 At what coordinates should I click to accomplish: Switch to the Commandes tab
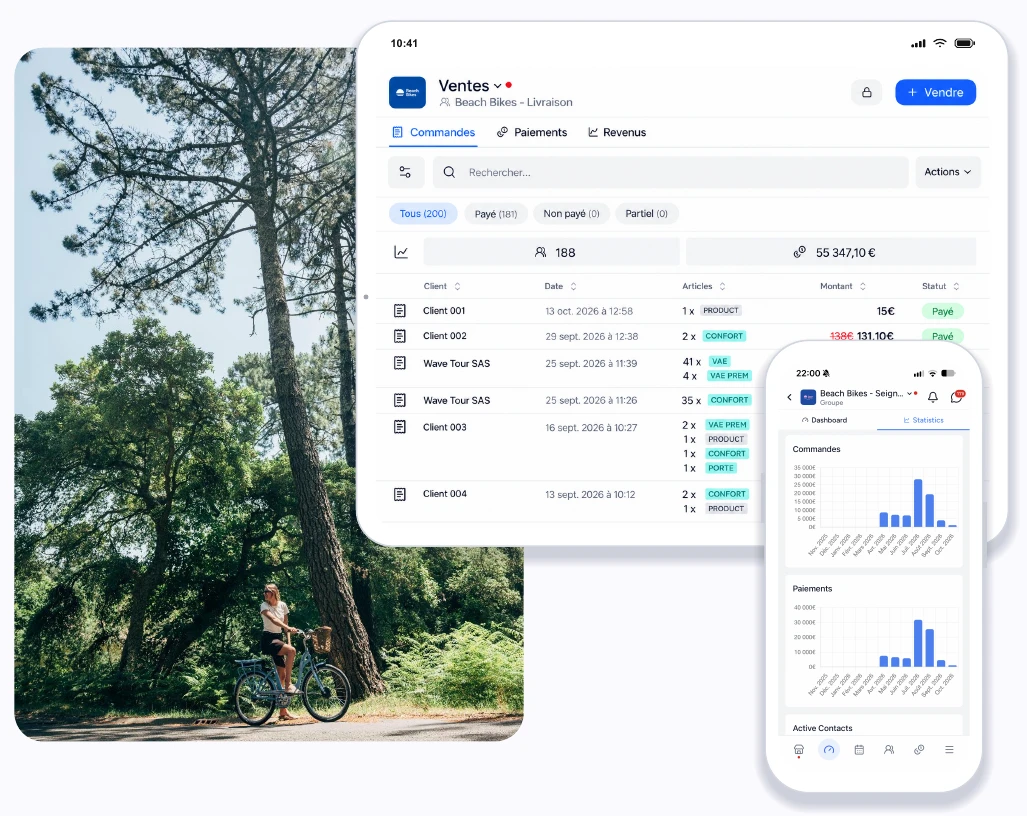[433, 132]
